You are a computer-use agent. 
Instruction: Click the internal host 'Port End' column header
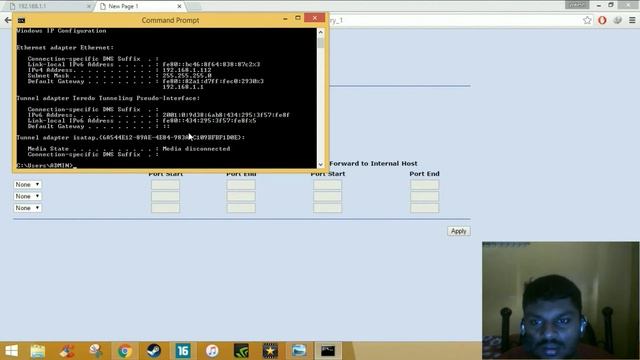424,173
